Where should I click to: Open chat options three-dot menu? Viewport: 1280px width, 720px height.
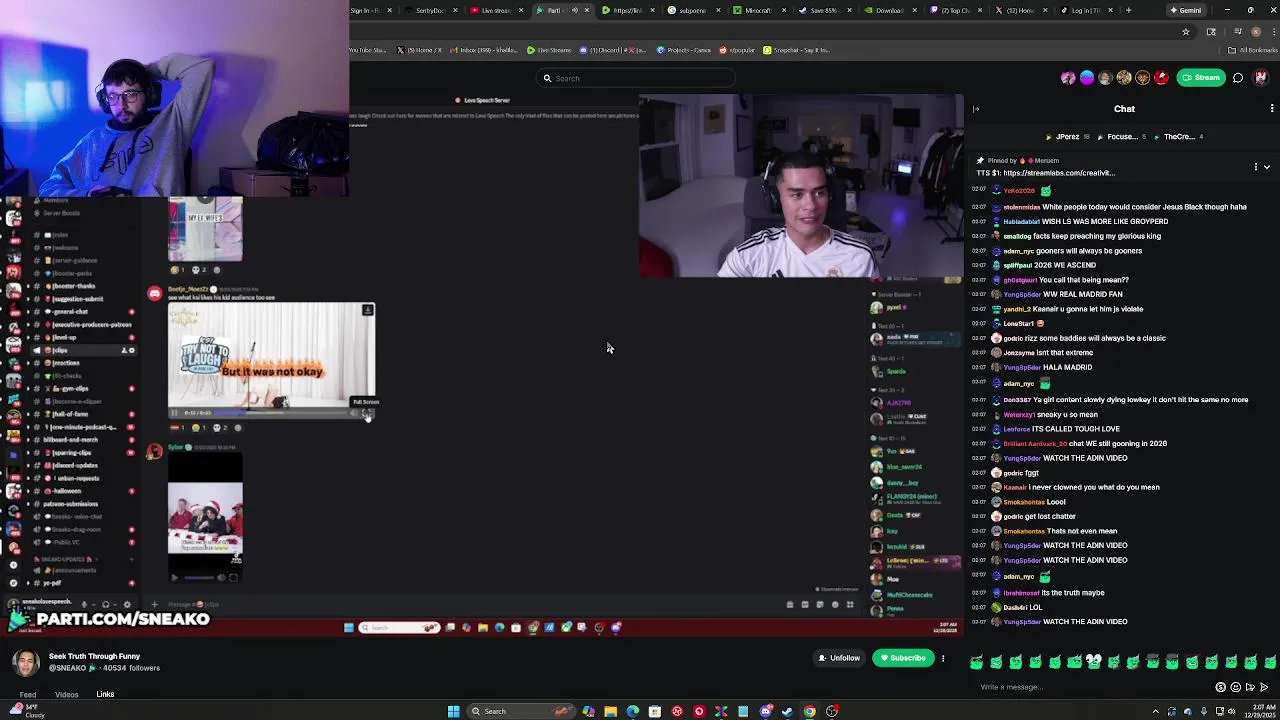pyautogui.click(x=1272, y=109)
